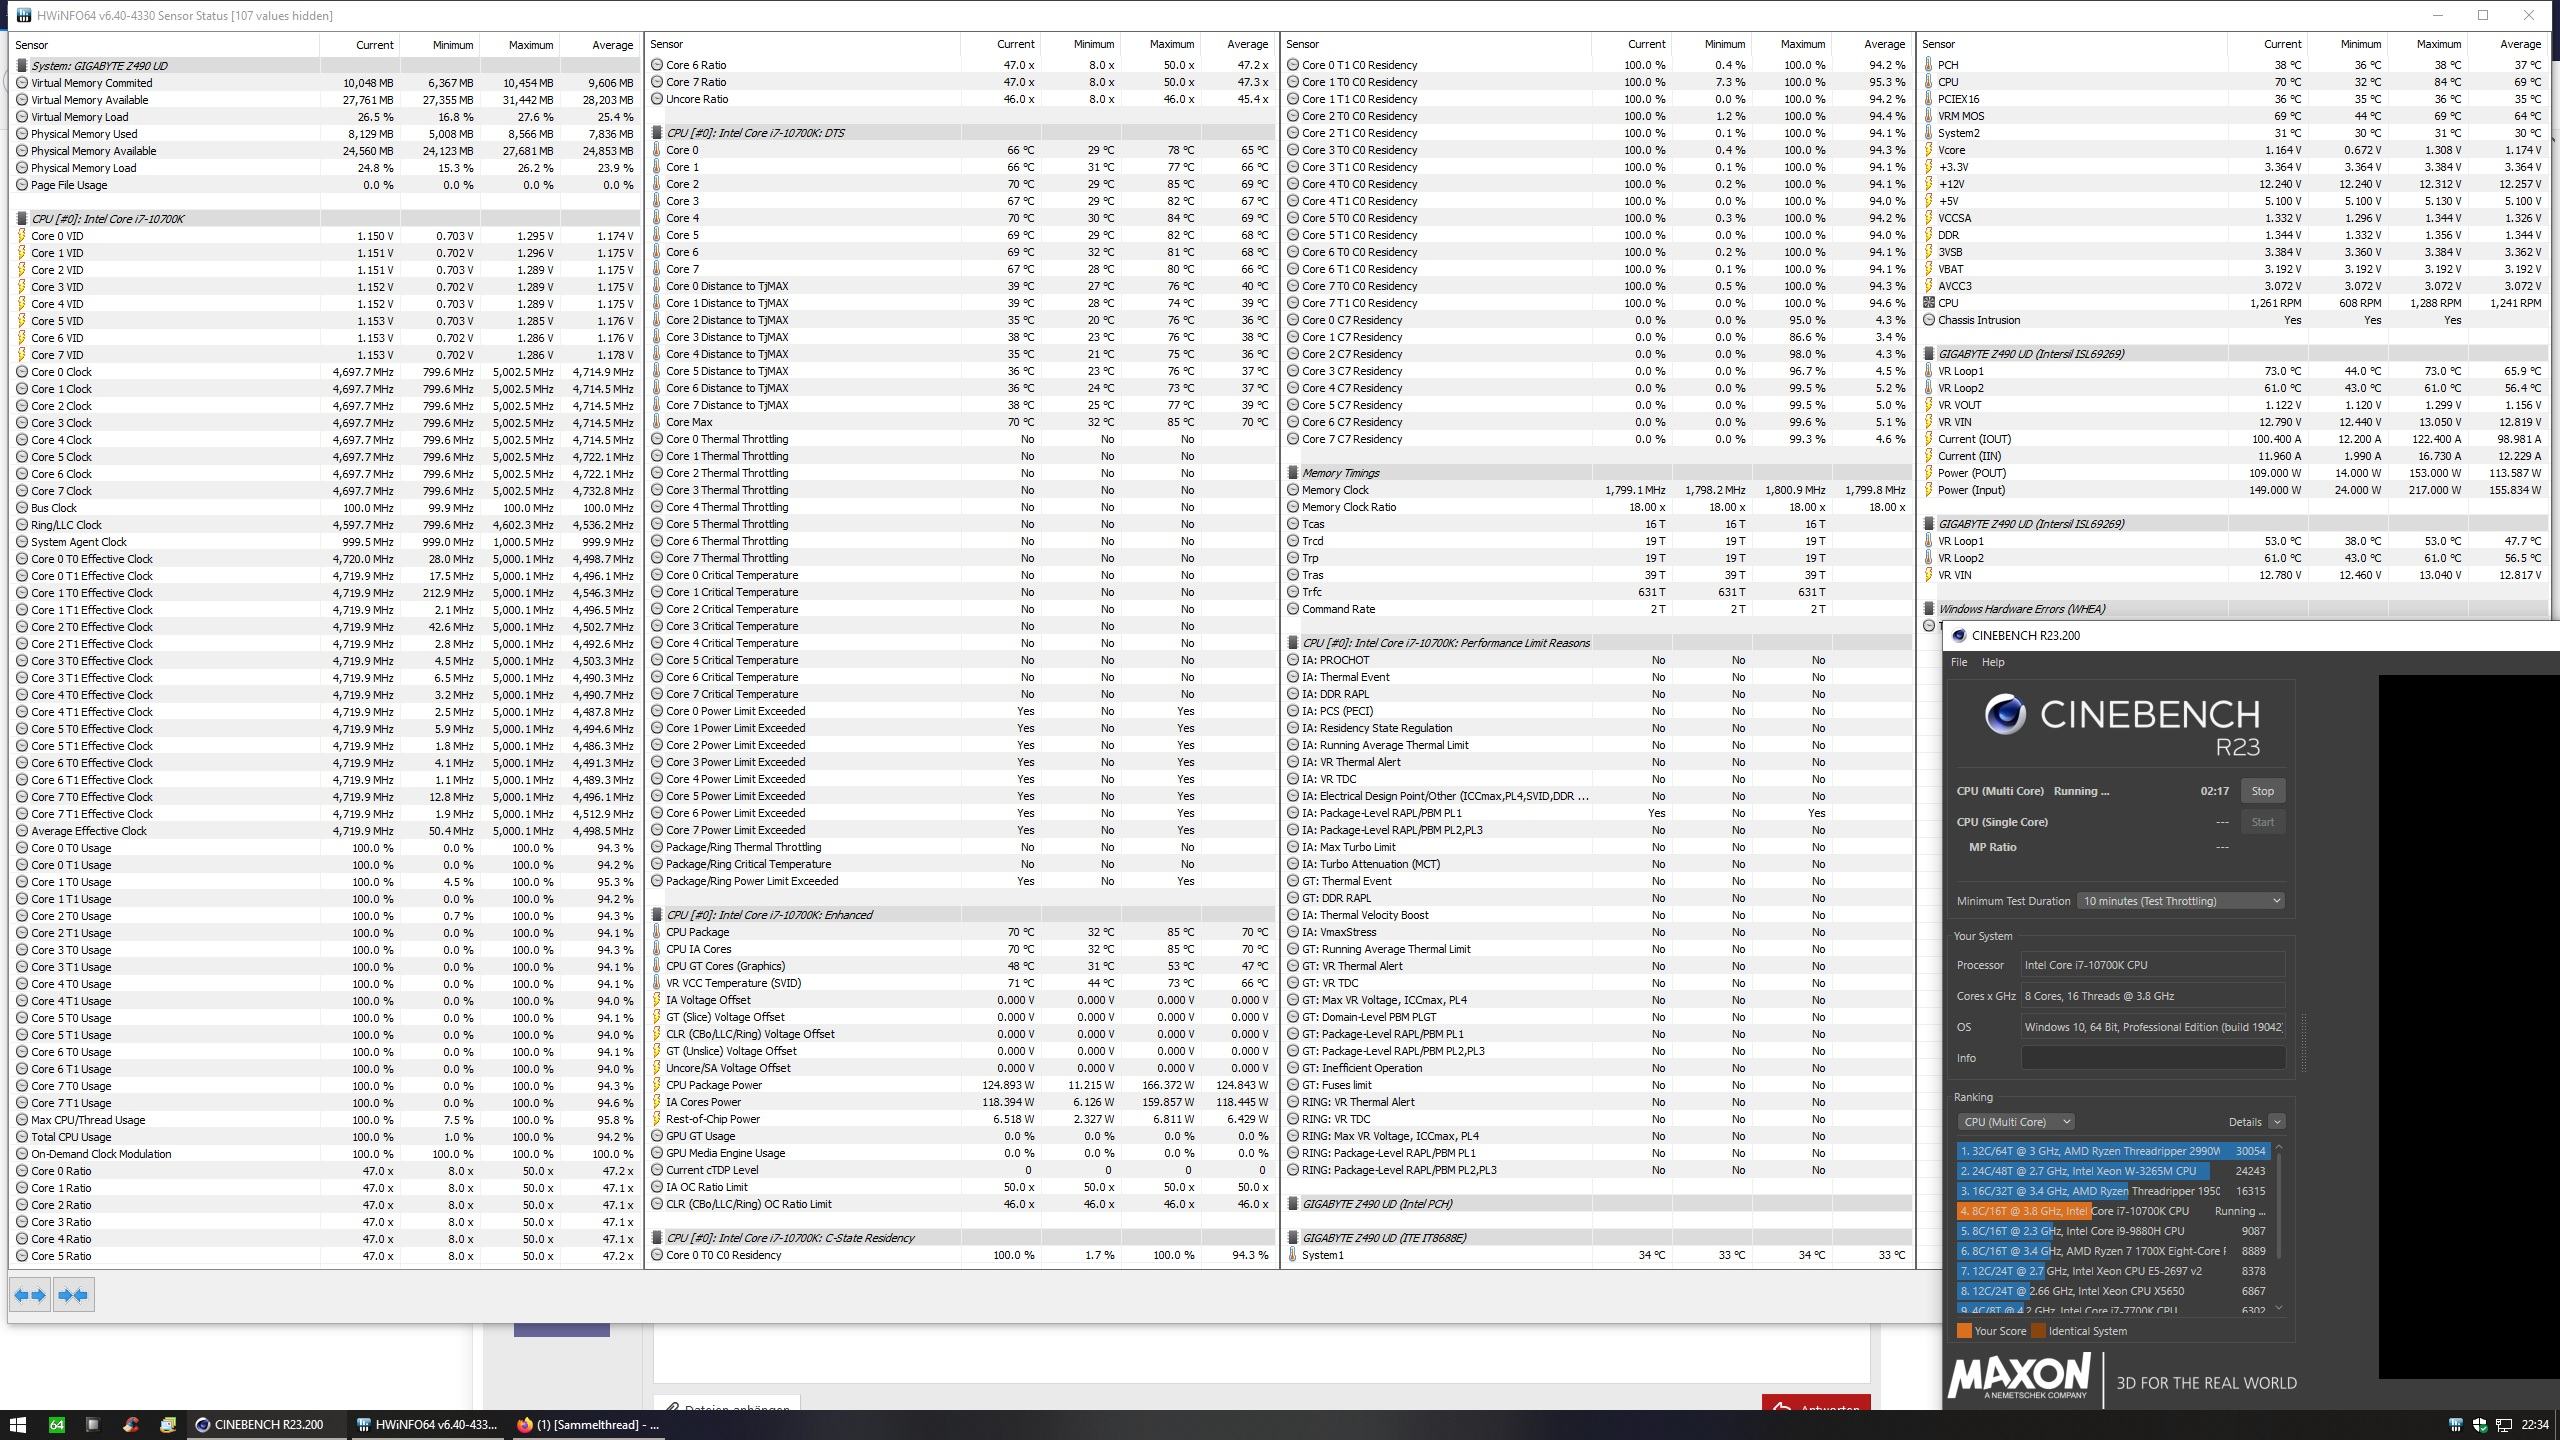This screenshot has height=1440, width=2560.
Task: Open the stacked-monitors taskbar icon
Action: (168, 1424)
